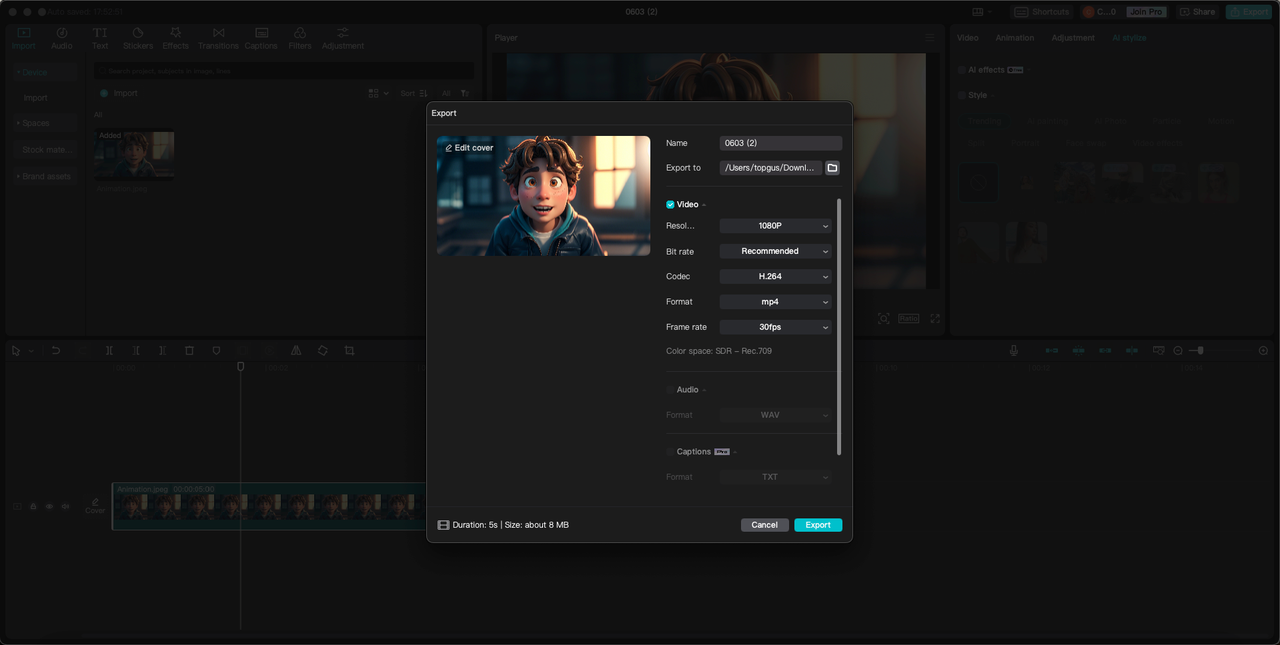Click the Share button in the title bar
This screenshot has width=1280, height=645.
coord(1198,12)
